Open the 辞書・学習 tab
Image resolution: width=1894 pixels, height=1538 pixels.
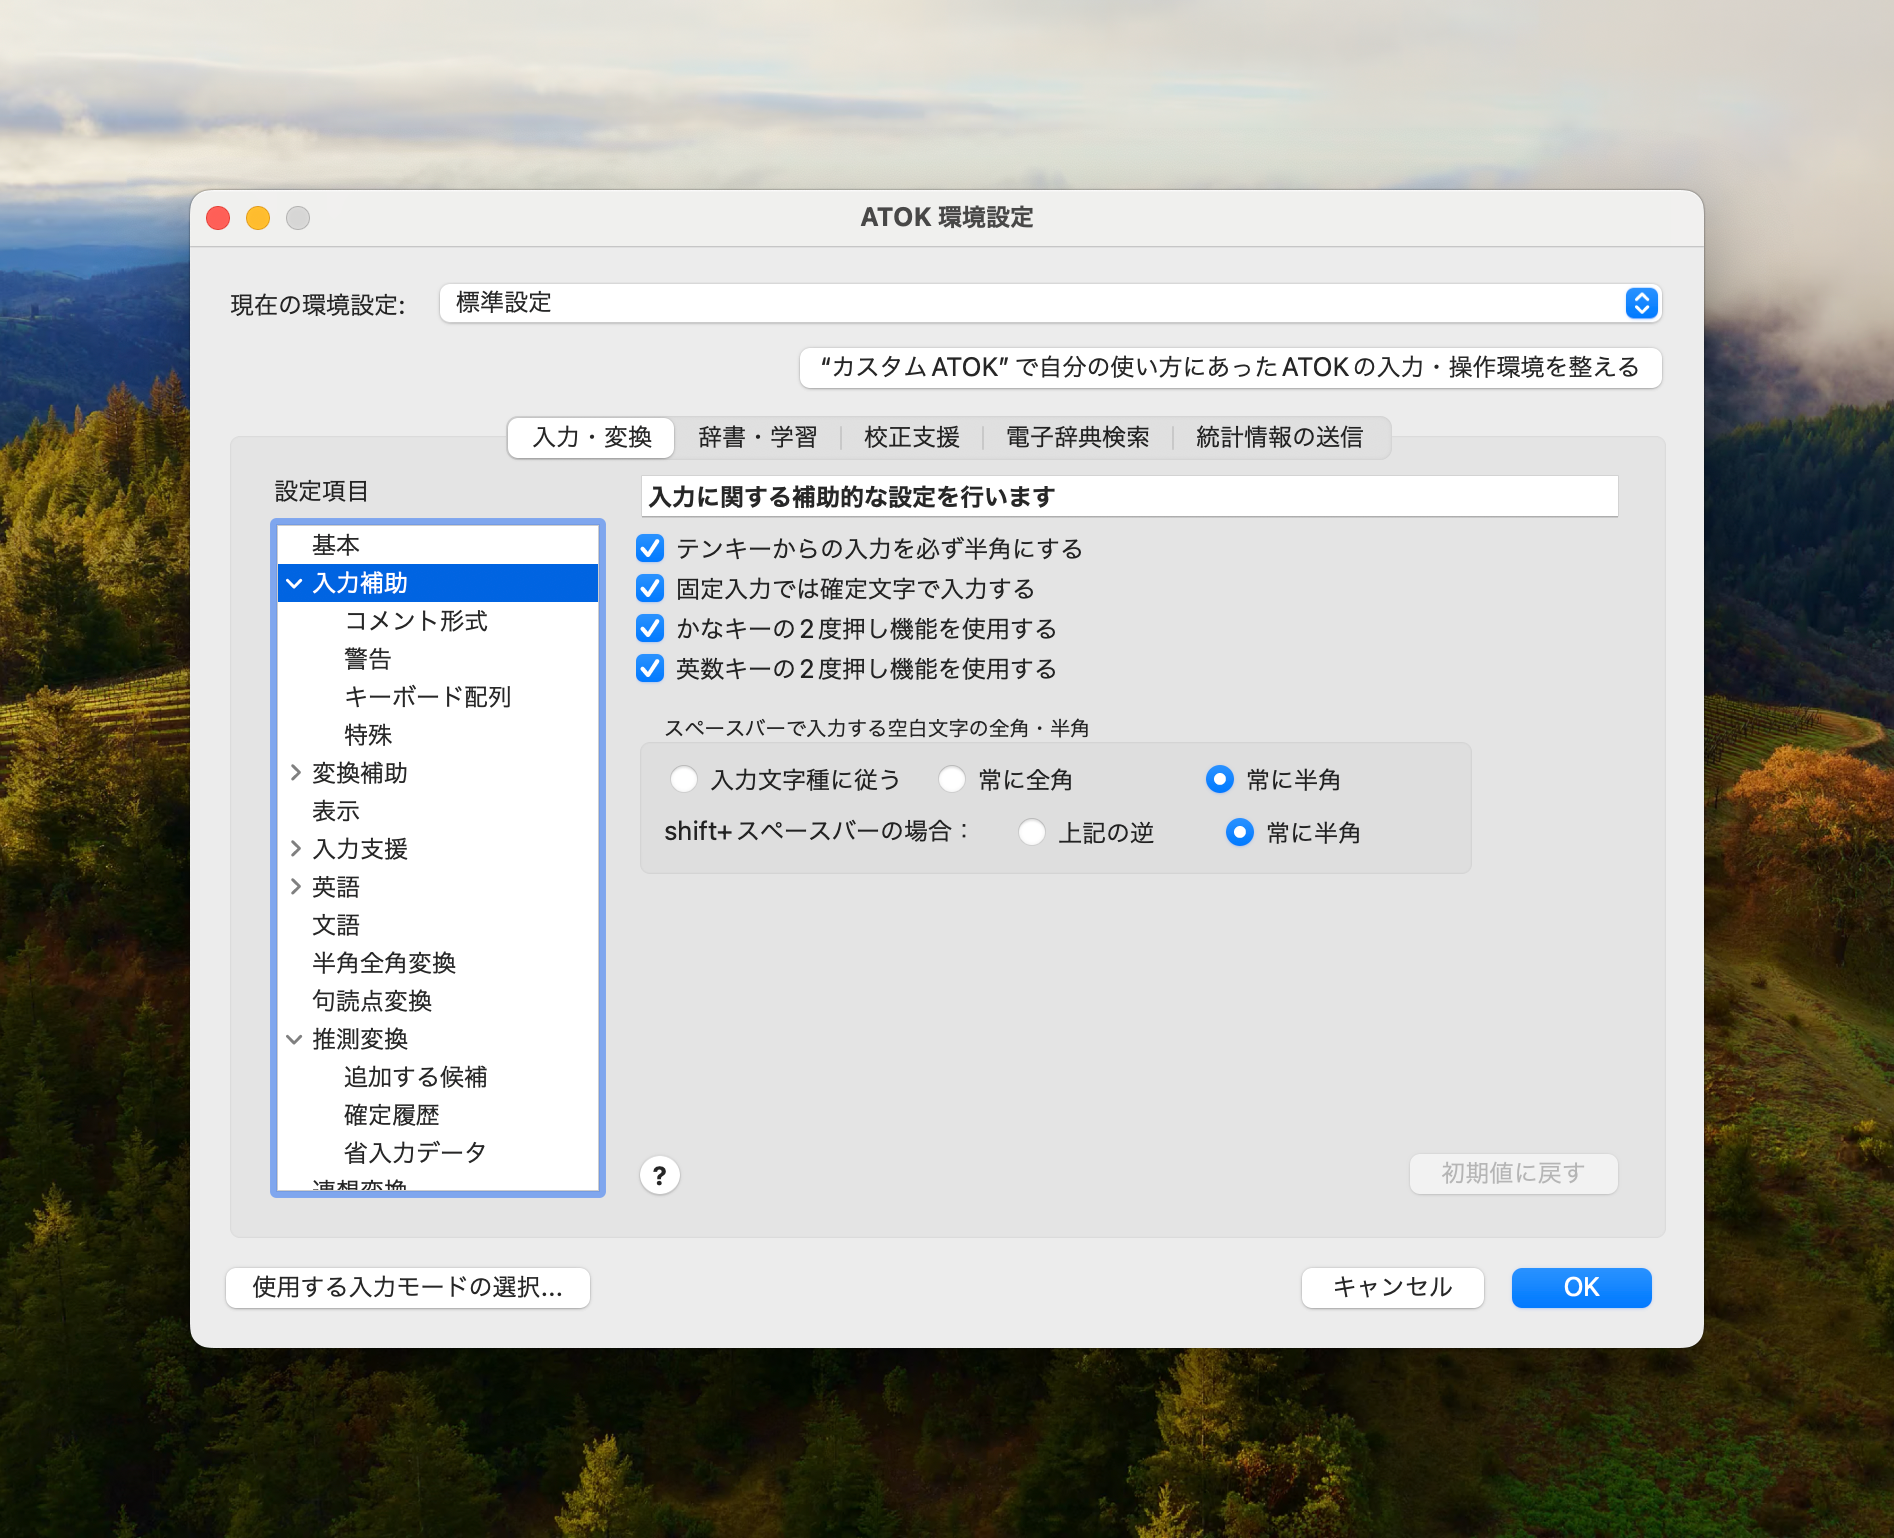point(758,437)
